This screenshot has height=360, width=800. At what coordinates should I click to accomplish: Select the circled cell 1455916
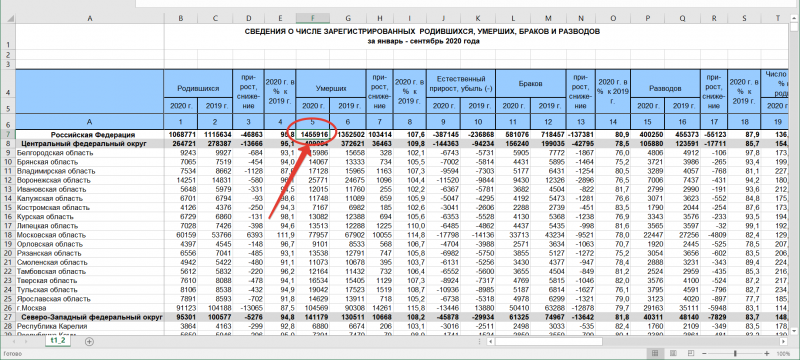point(313,135)
